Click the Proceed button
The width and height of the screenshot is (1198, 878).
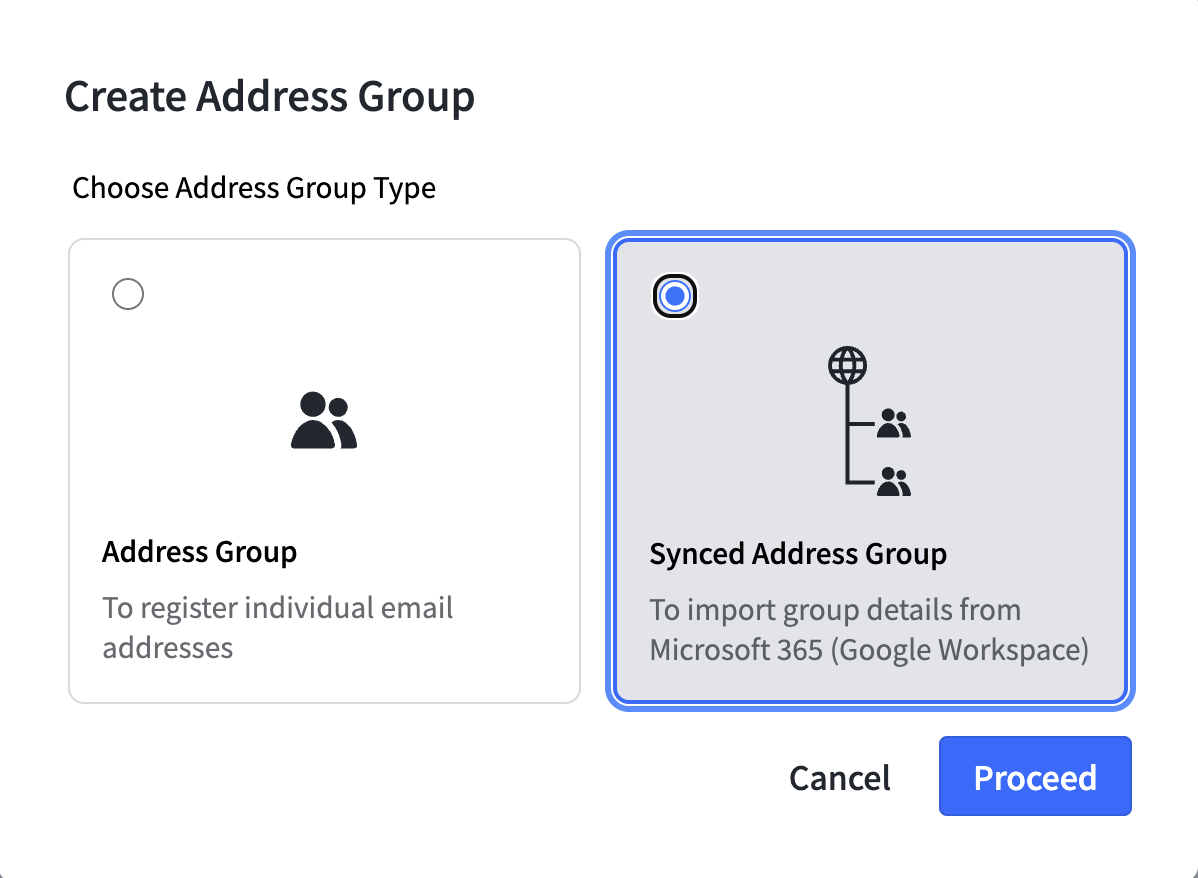coord(1034,777)
